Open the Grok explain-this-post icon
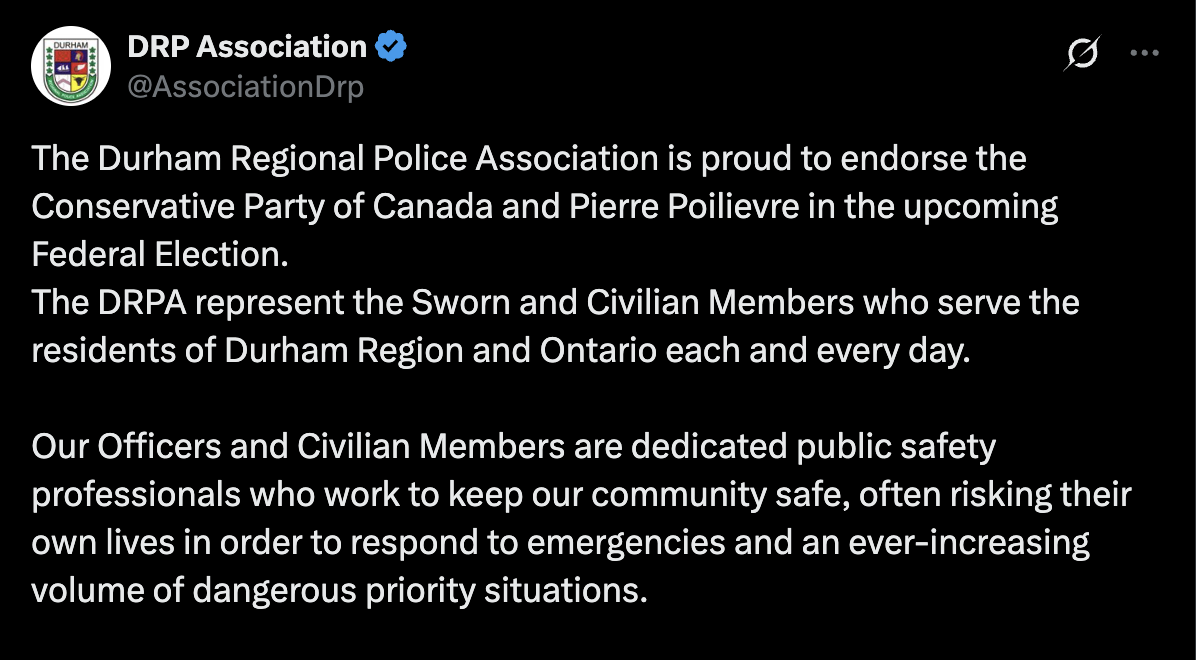This screenshot has height=660, width=1196. point(1082,53)
